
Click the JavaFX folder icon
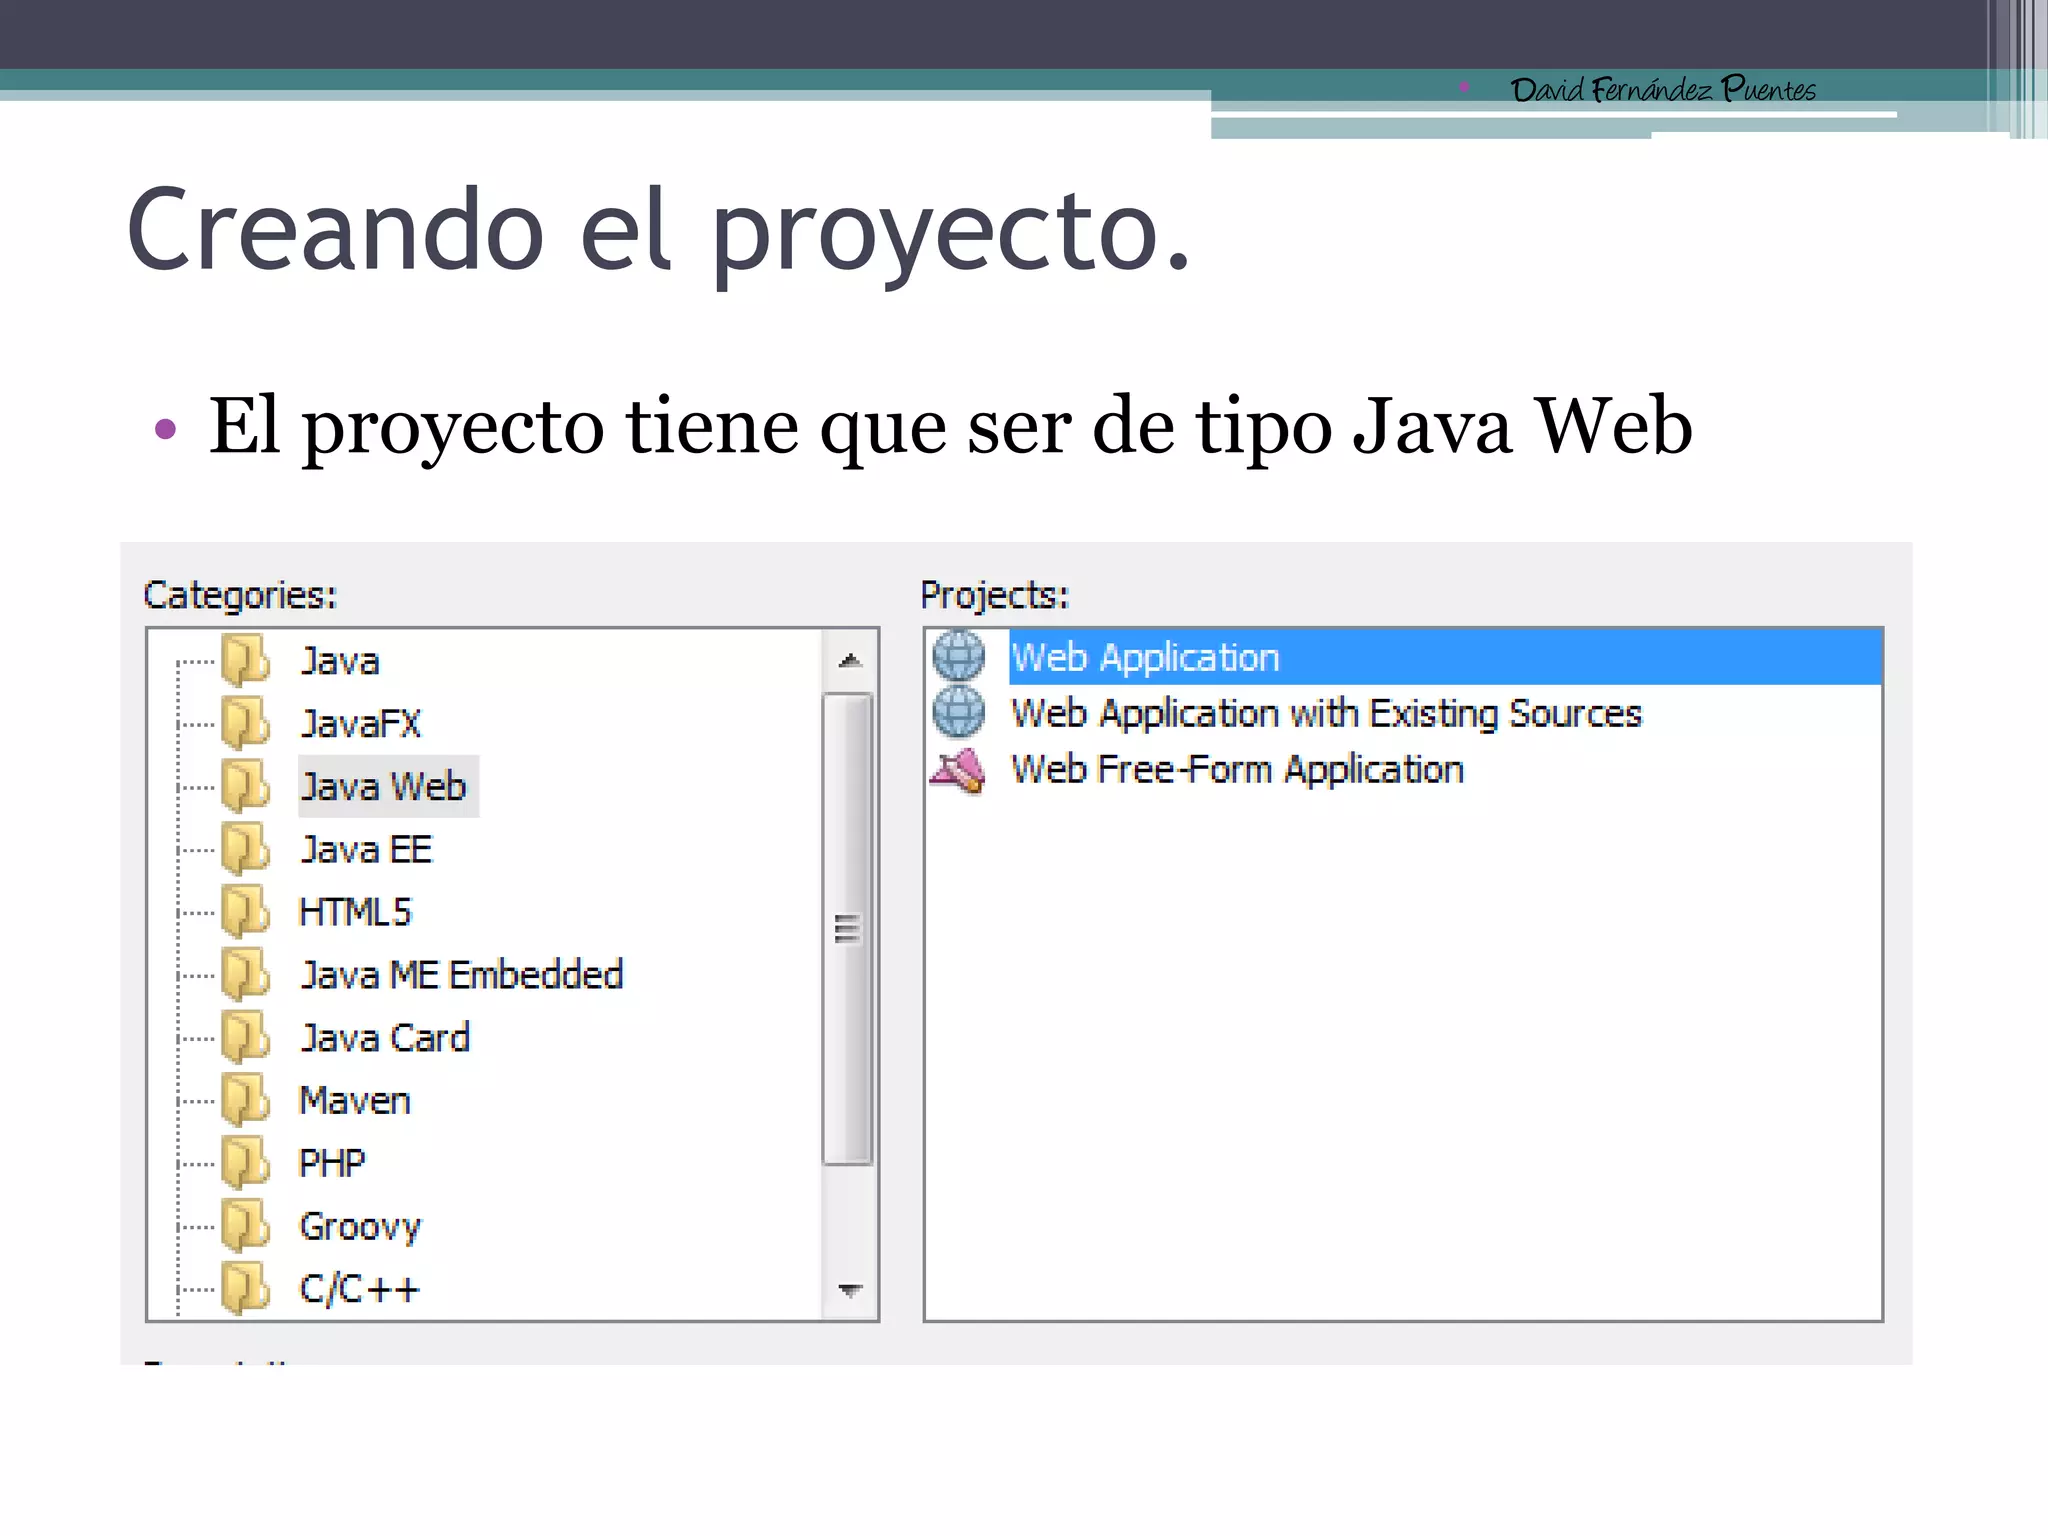pyautogui.click(x=245, y=723)
